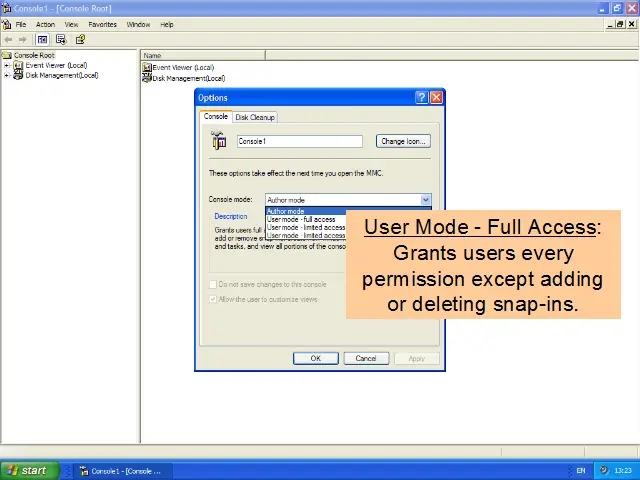This screenshot has width=640, height=480.
Task: Switch to the Disk Cleanup tab
Action: point(255,117)
